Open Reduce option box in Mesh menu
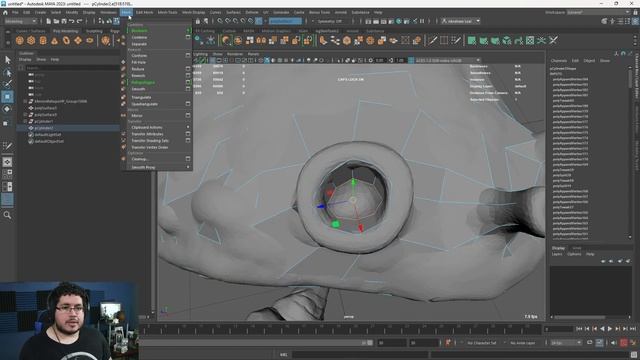This screenshot has width=640, height=360. click(188, 69)
